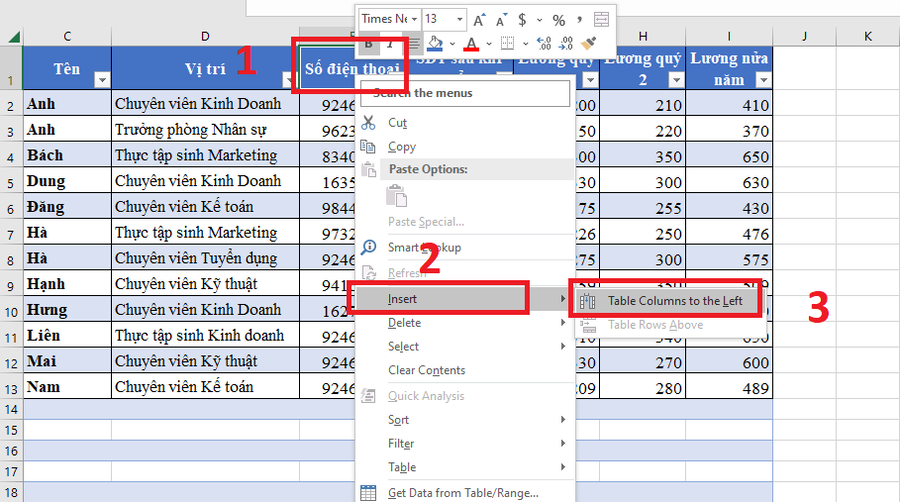Click cell 'Chuyên viên Tuyển dụng'
This screenshot has width=900, height=502.
click(x=205, y=259)
